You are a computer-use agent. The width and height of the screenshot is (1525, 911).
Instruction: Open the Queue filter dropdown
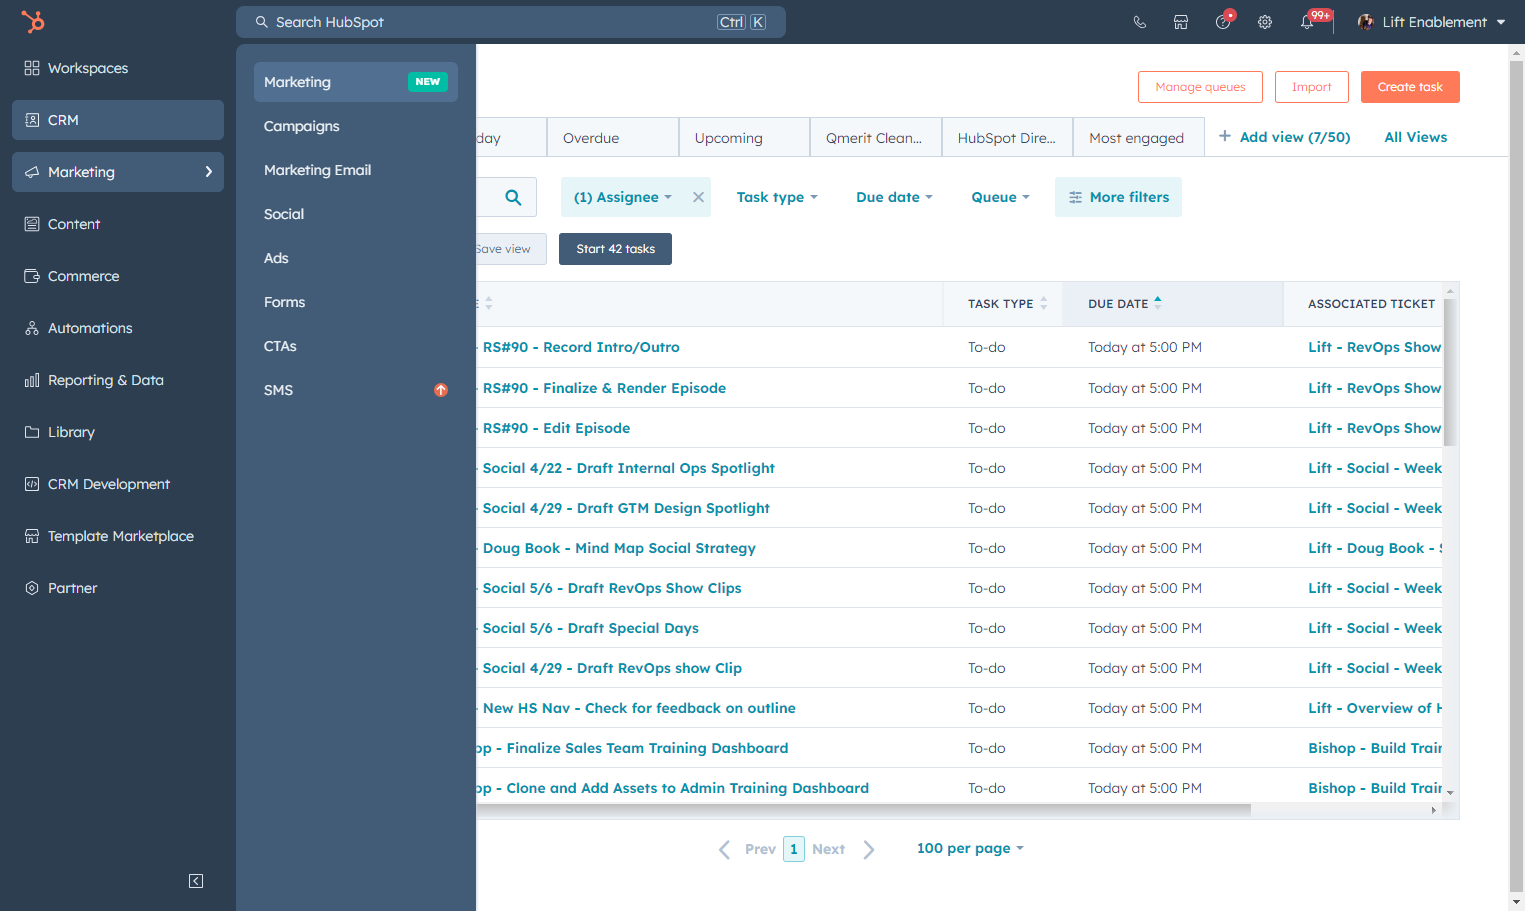click(1000, 197)
